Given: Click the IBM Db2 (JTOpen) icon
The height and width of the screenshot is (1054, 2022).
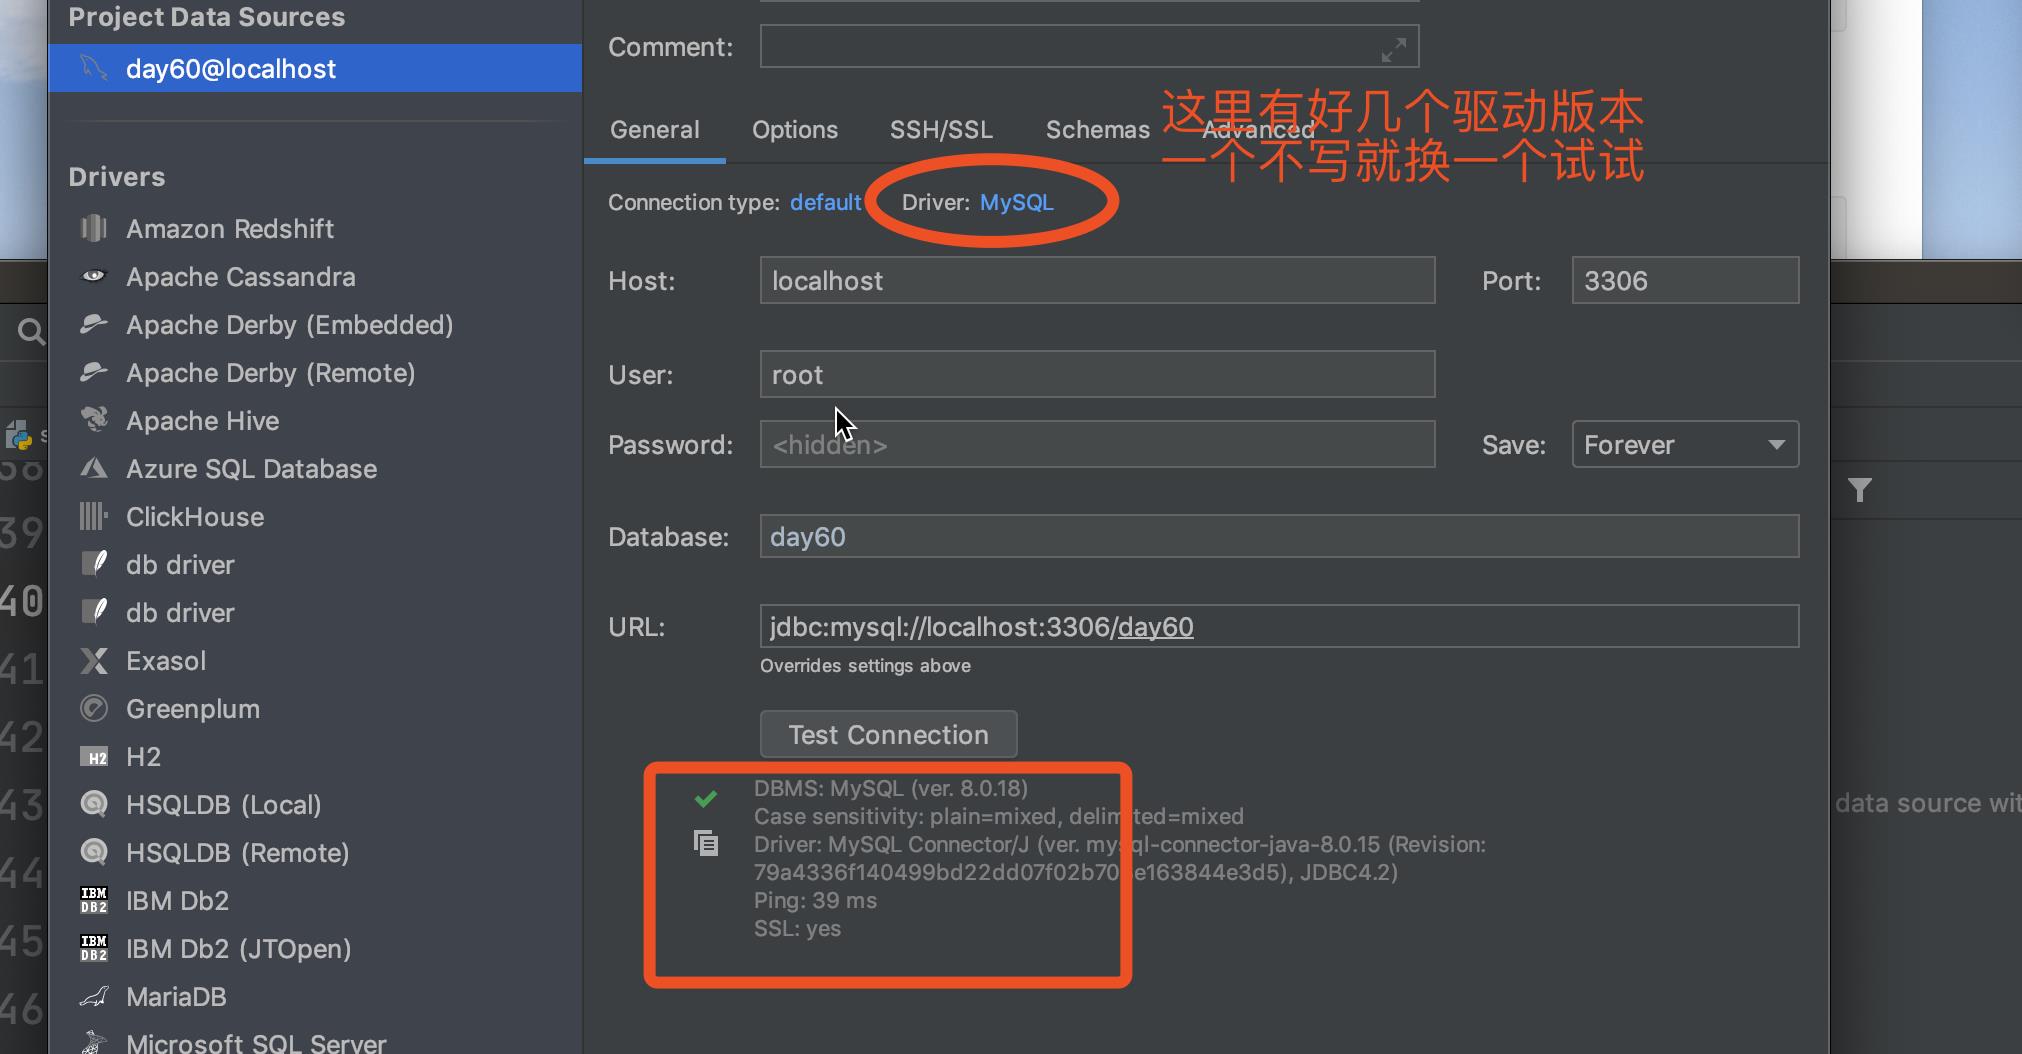Looking at the screenshot, I should 94,949.
